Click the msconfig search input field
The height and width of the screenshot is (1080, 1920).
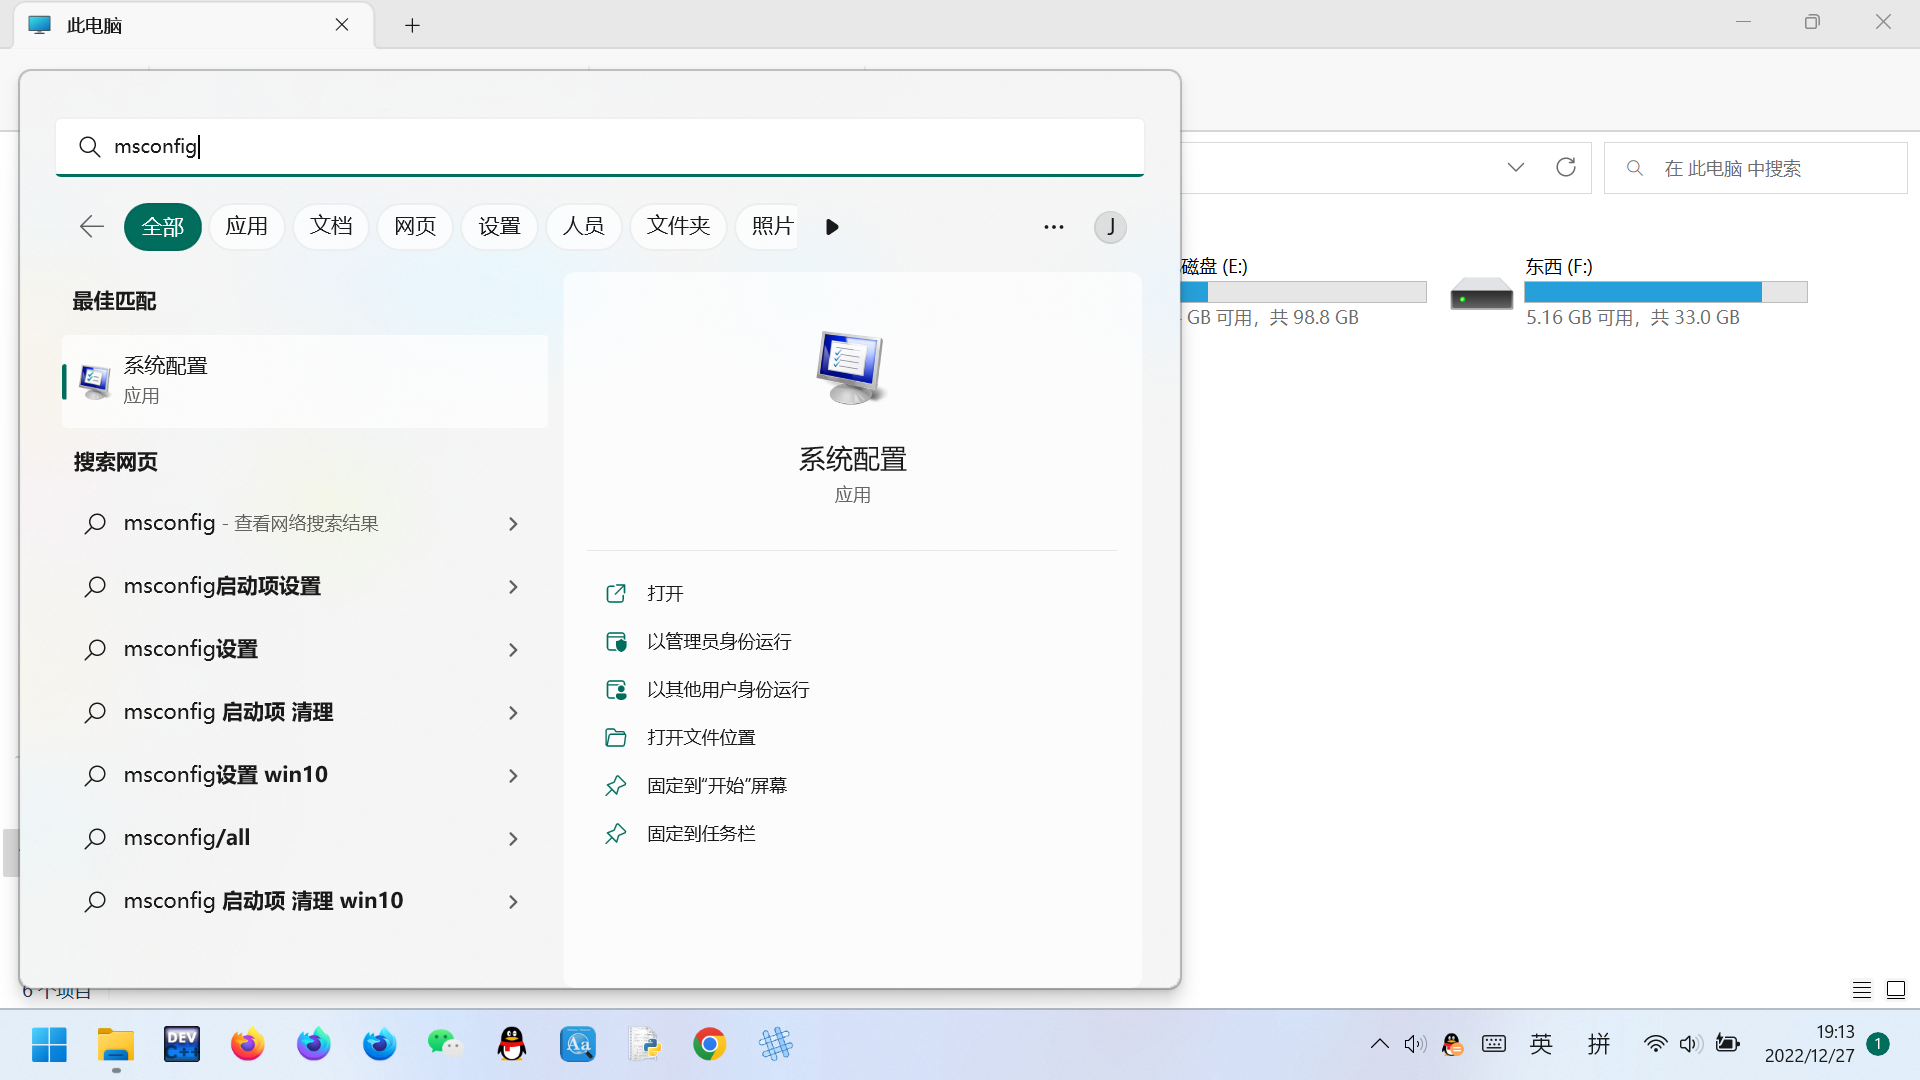pos(600,147)
